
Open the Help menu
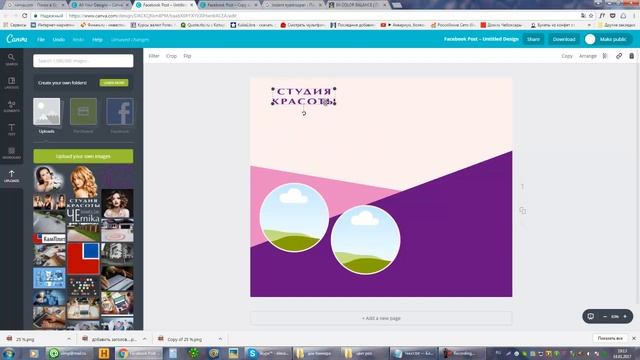[97, 40]
